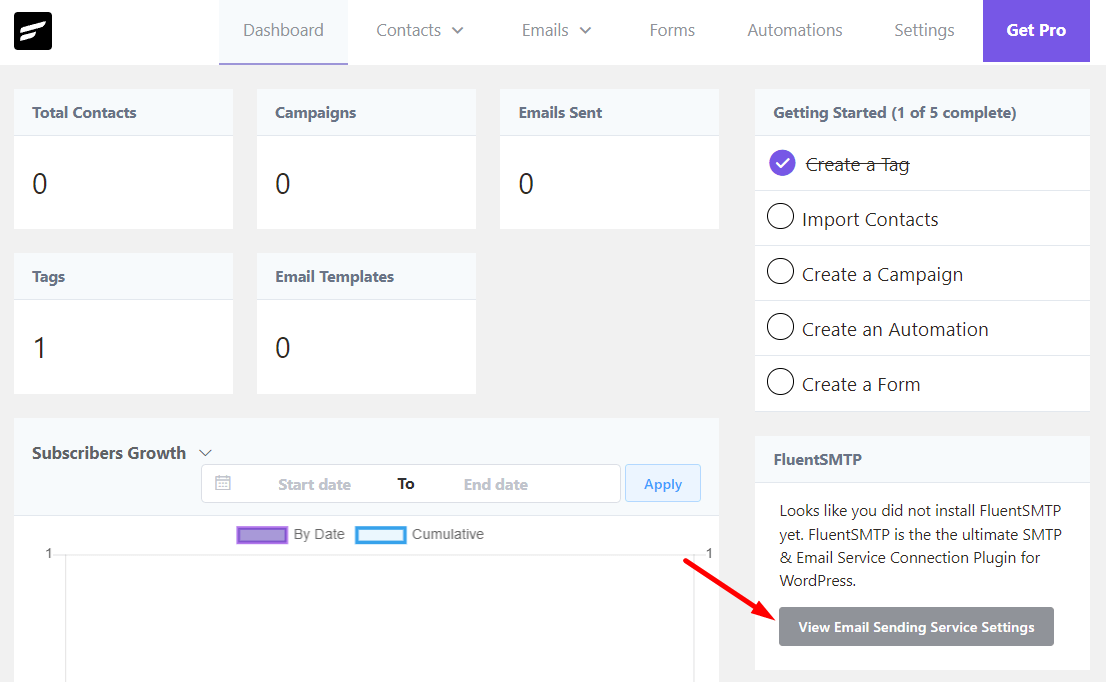Open the Automations tab
1106x682 pixels.
795,30
